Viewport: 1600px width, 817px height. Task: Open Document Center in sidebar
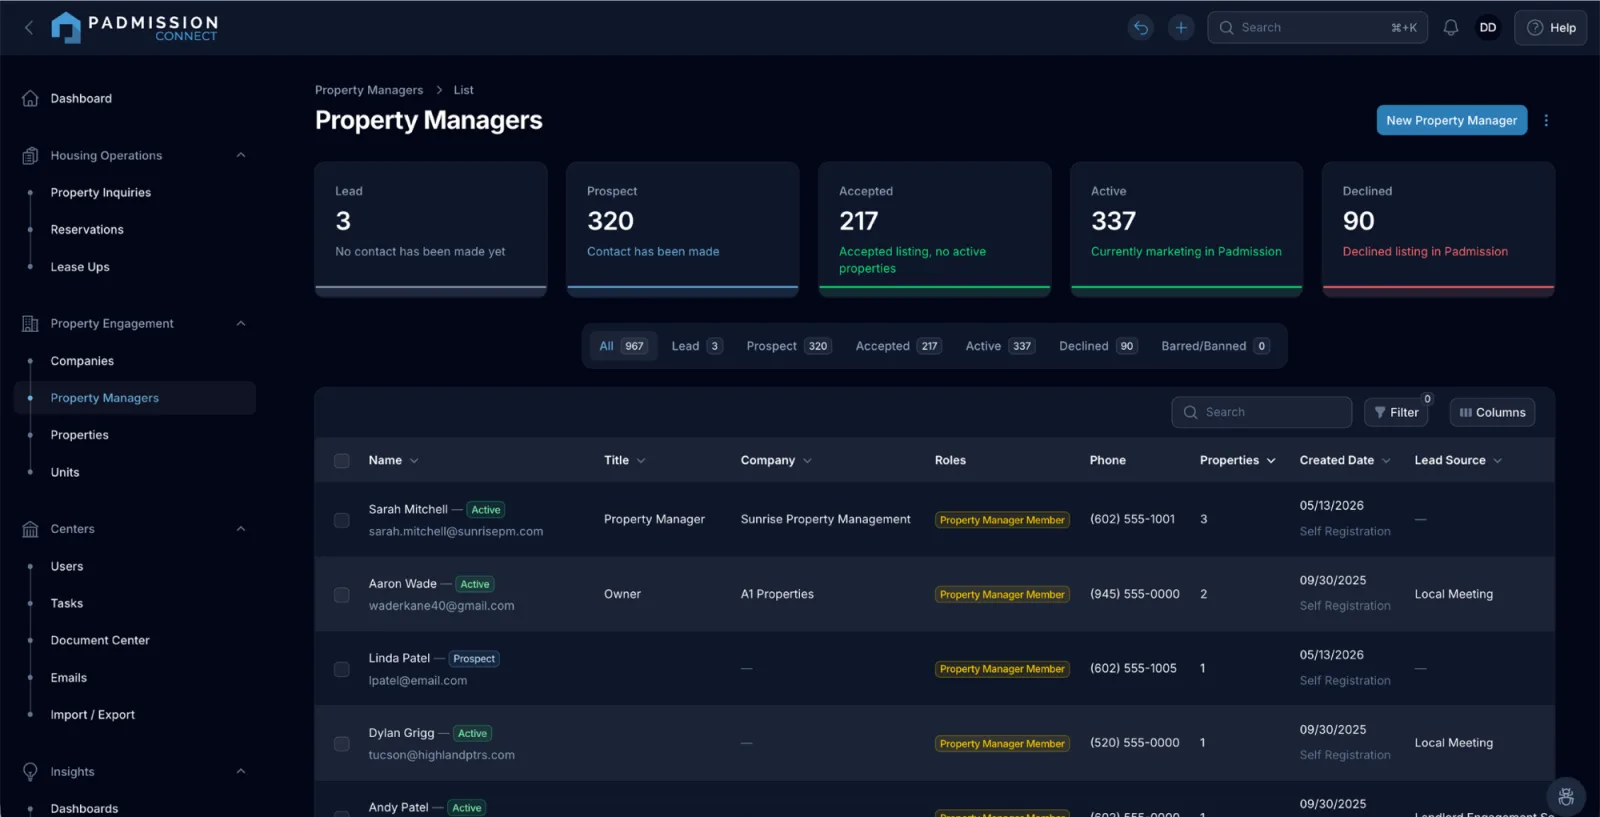(x=100, y=640)
